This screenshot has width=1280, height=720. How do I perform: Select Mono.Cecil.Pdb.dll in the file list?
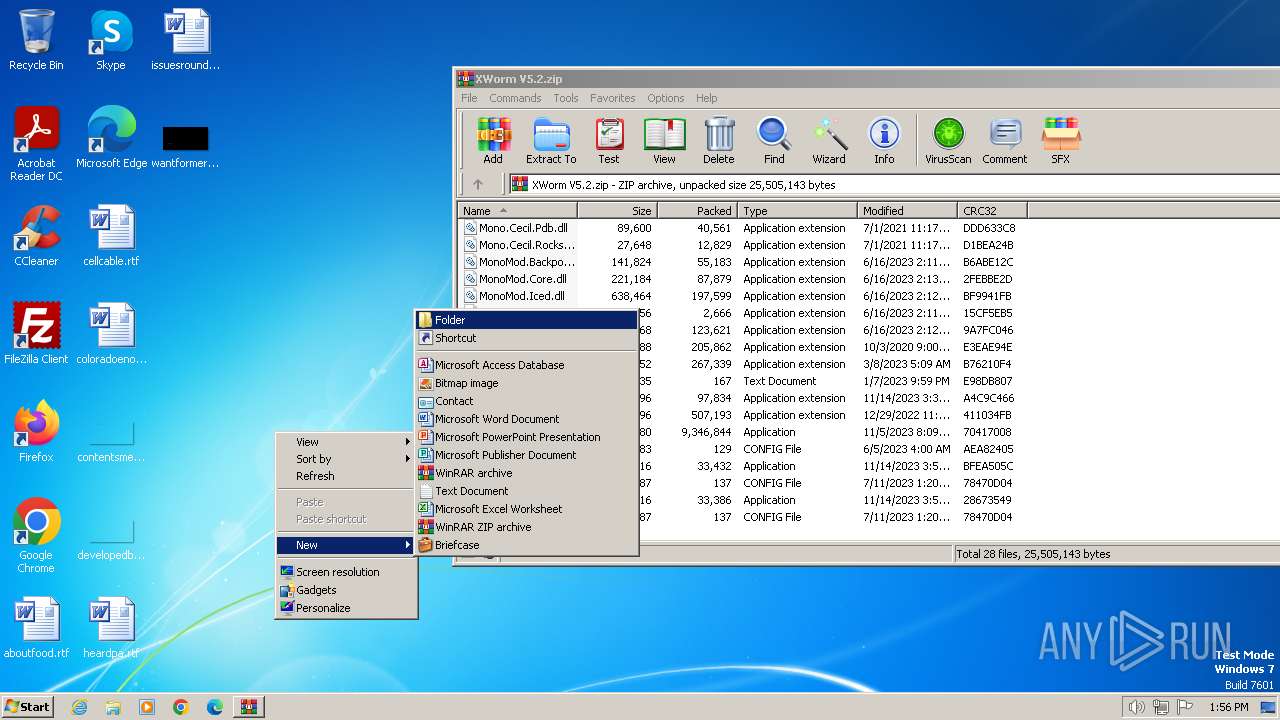523,228
